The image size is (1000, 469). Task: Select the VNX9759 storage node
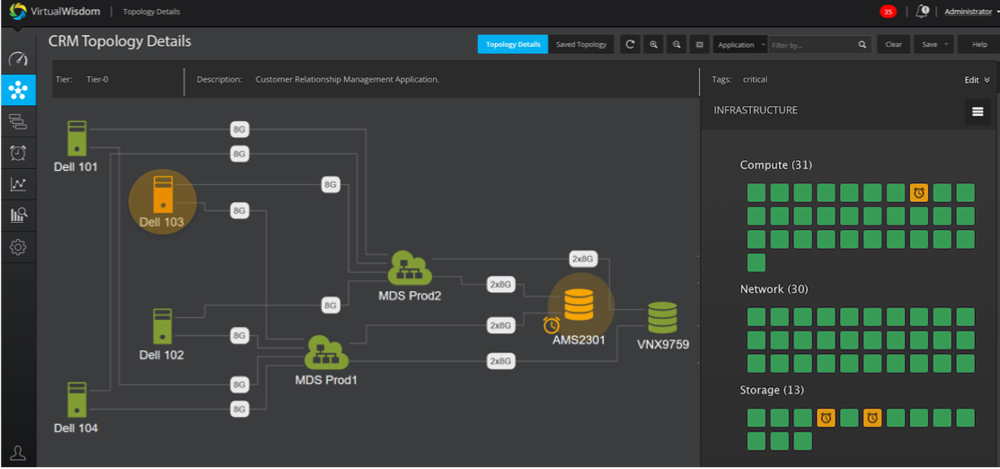click(x=663, y=318)
